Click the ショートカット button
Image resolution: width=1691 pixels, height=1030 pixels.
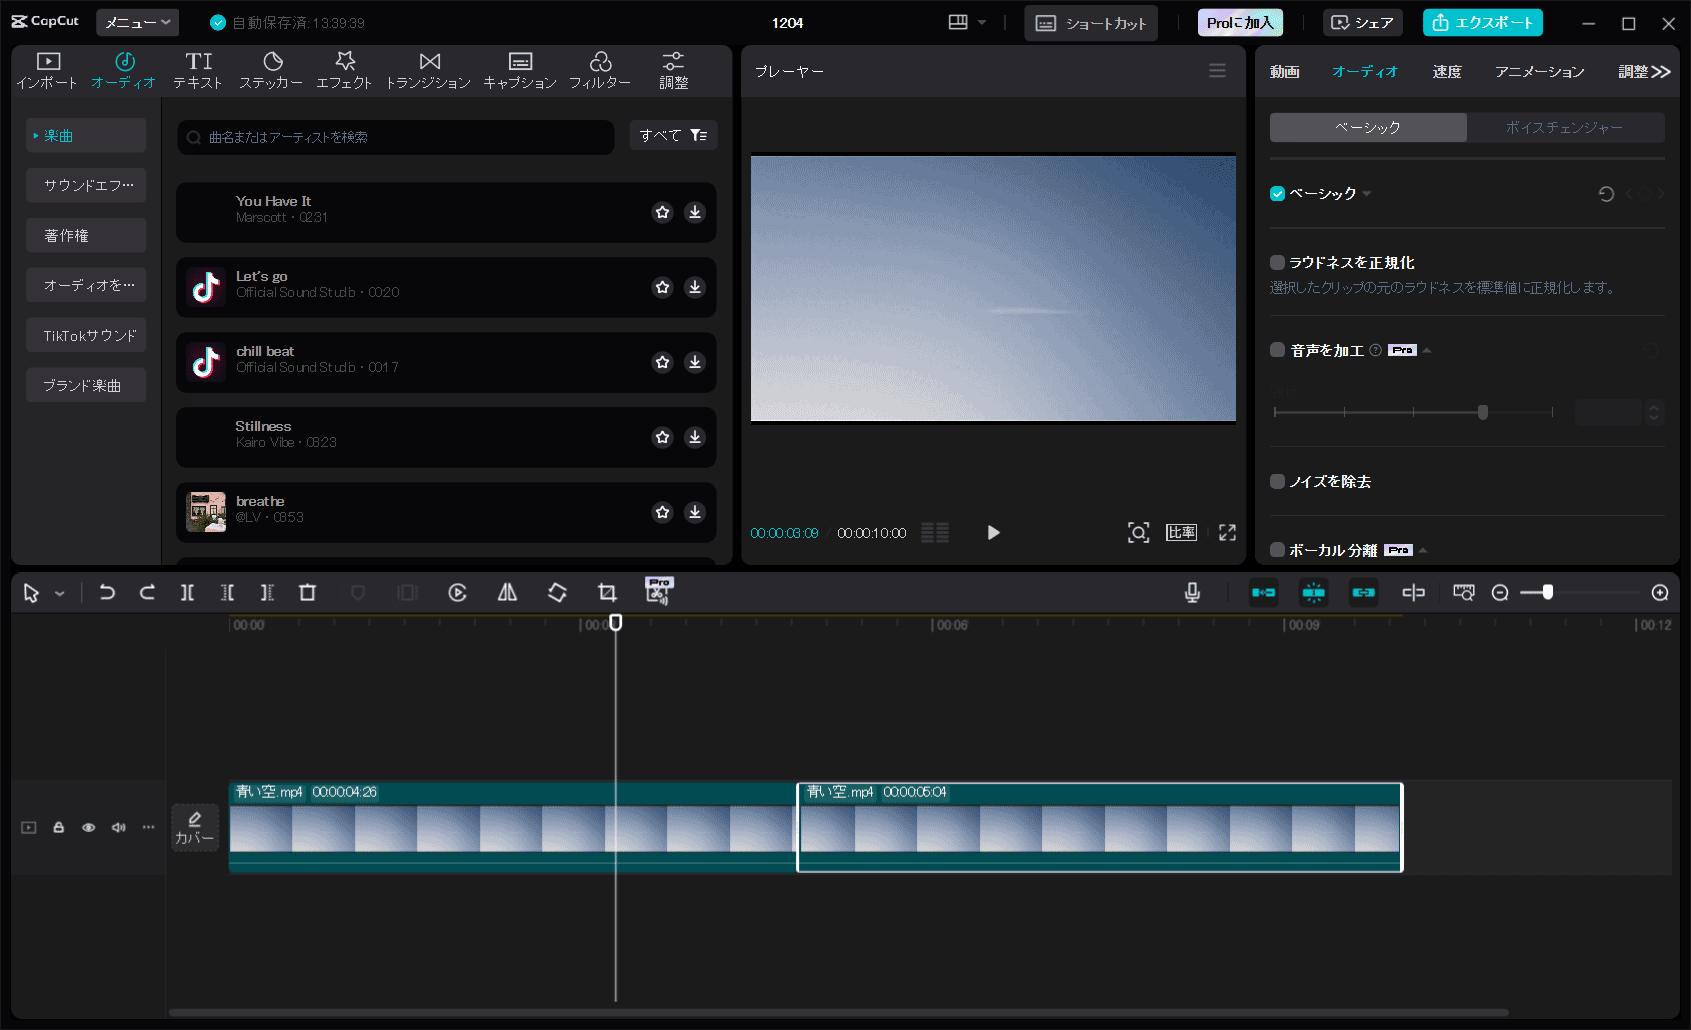coord(1090,23)
